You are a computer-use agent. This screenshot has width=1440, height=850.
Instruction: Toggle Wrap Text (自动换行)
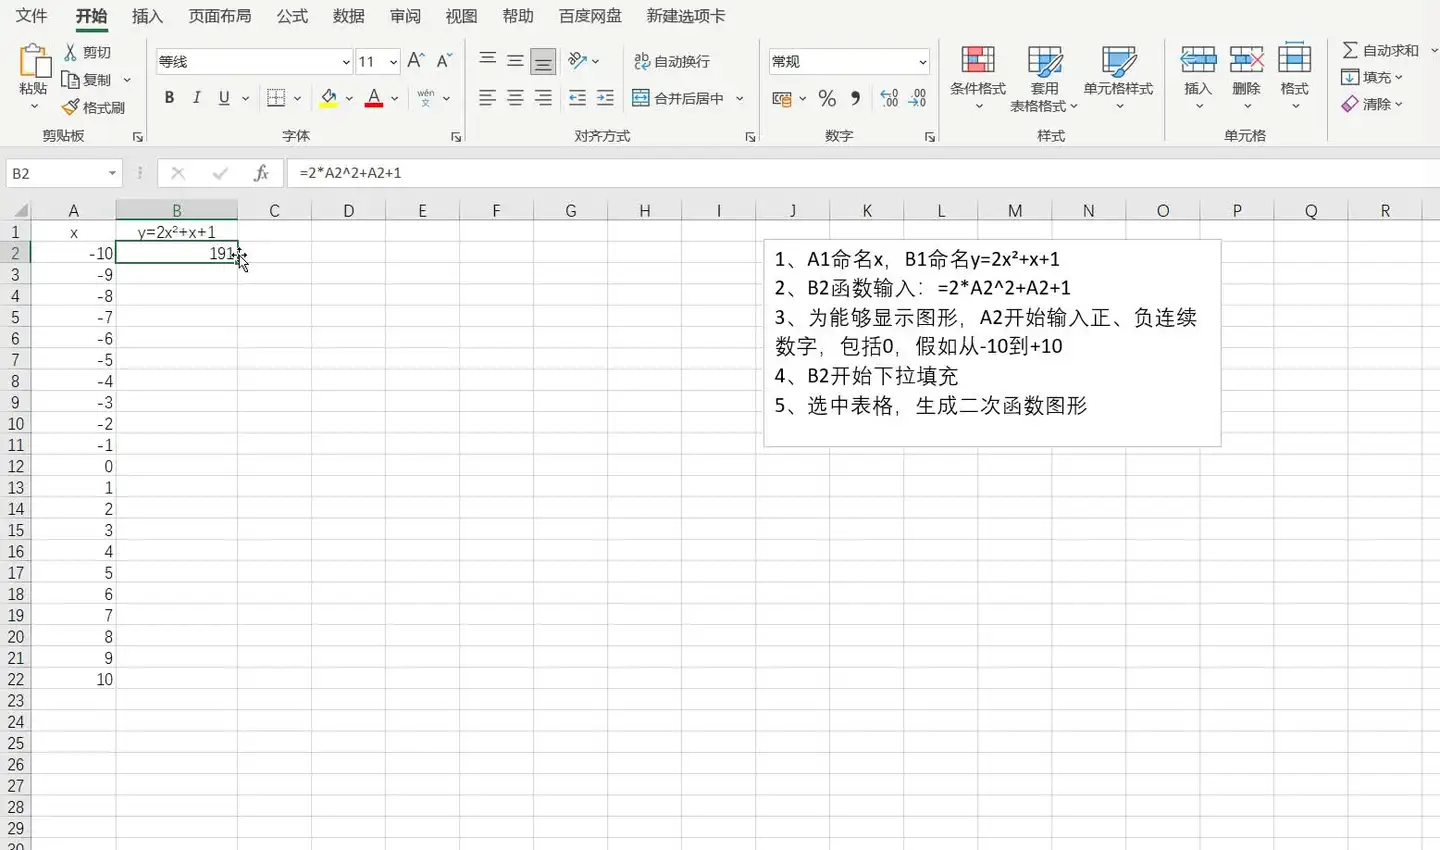[x=672, y=61]
